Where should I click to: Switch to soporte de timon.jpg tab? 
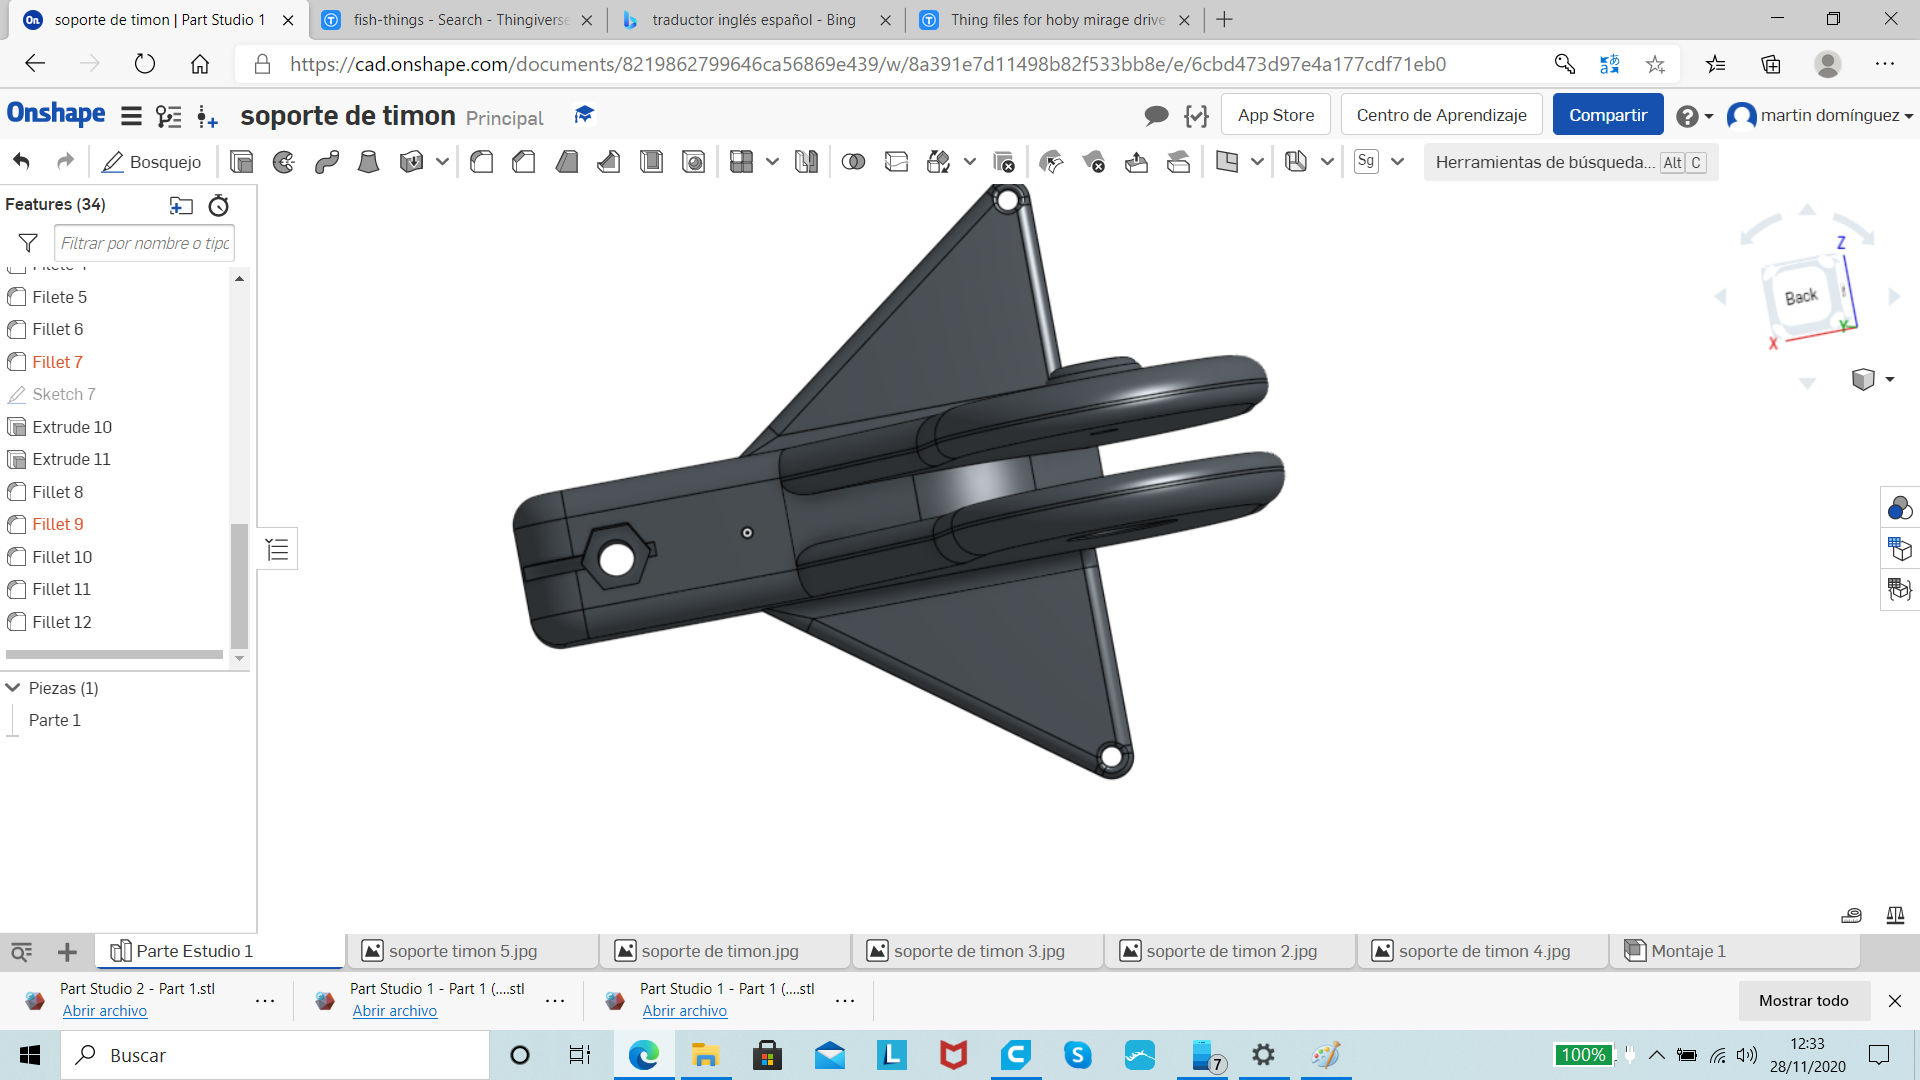725,951
